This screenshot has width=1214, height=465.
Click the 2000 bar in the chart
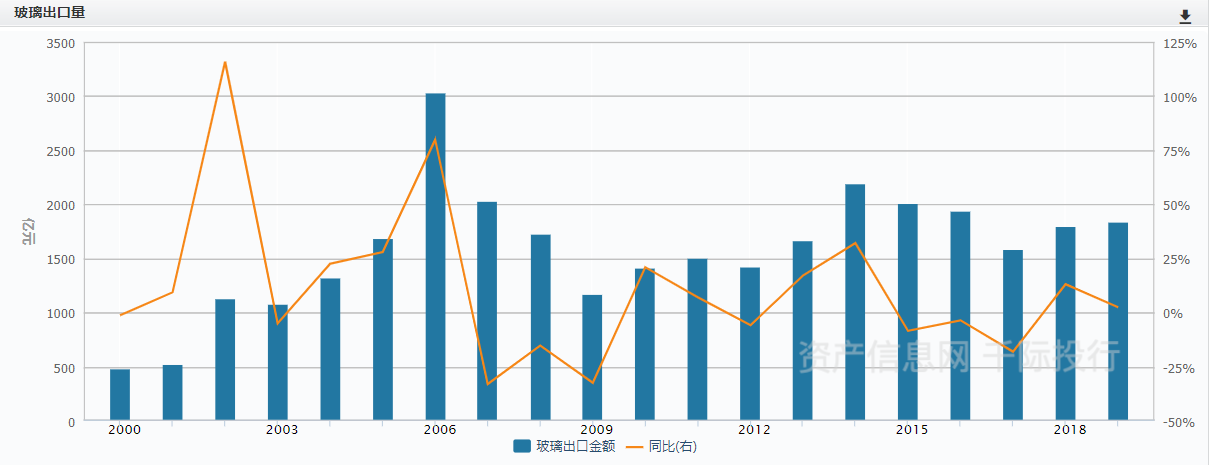[x=120, y=395]
